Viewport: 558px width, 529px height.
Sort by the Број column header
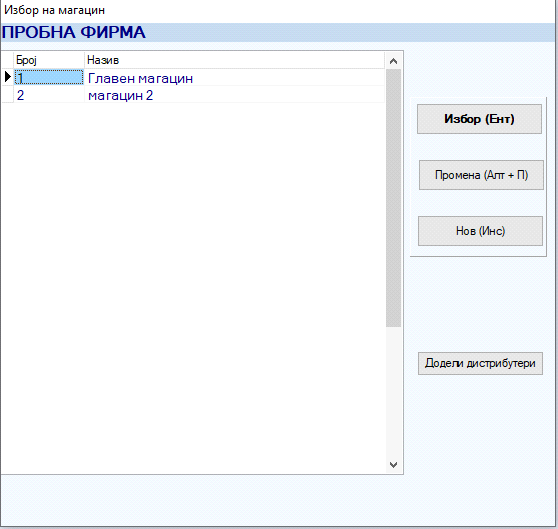click(49, 60)
